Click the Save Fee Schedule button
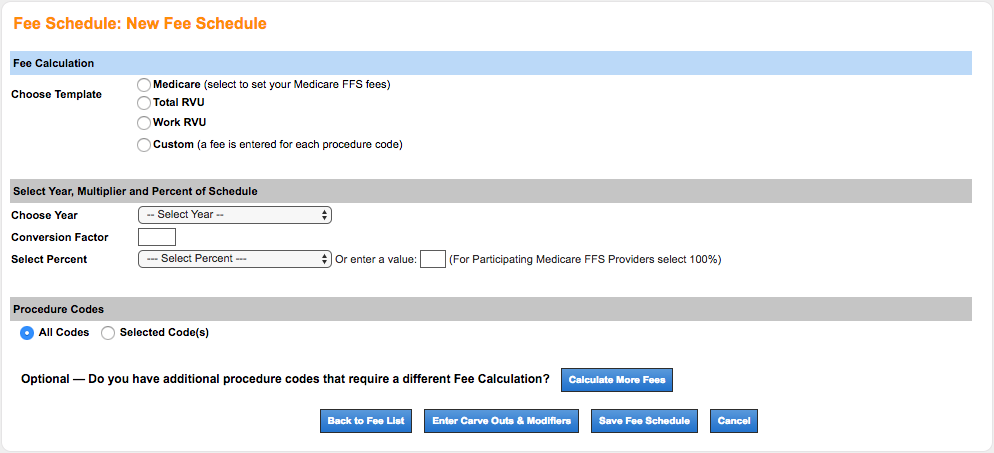This screenshot has width=994, height=453. pos(644,421)
